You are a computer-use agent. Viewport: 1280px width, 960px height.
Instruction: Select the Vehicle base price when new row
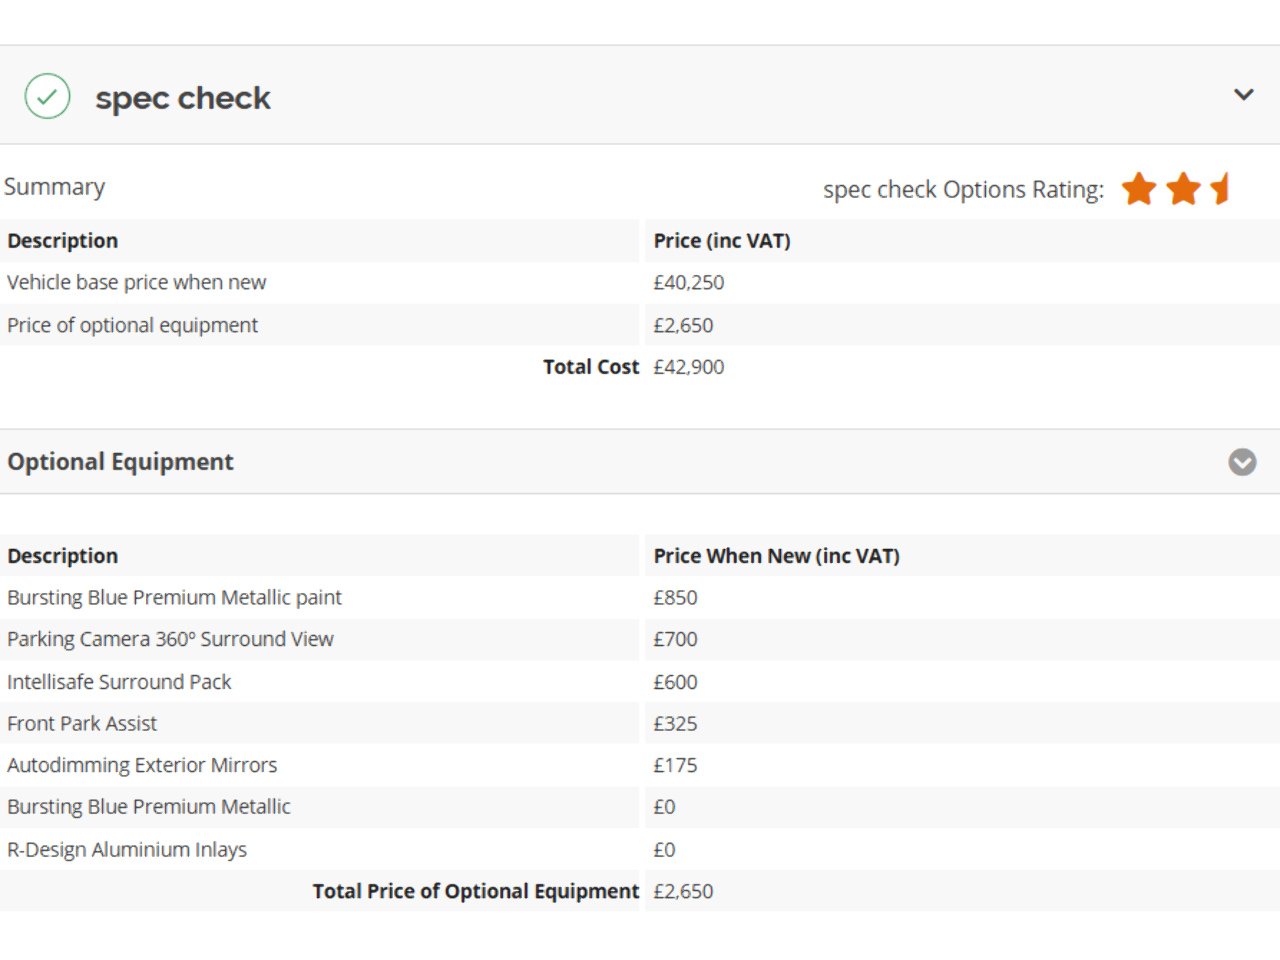137,283
